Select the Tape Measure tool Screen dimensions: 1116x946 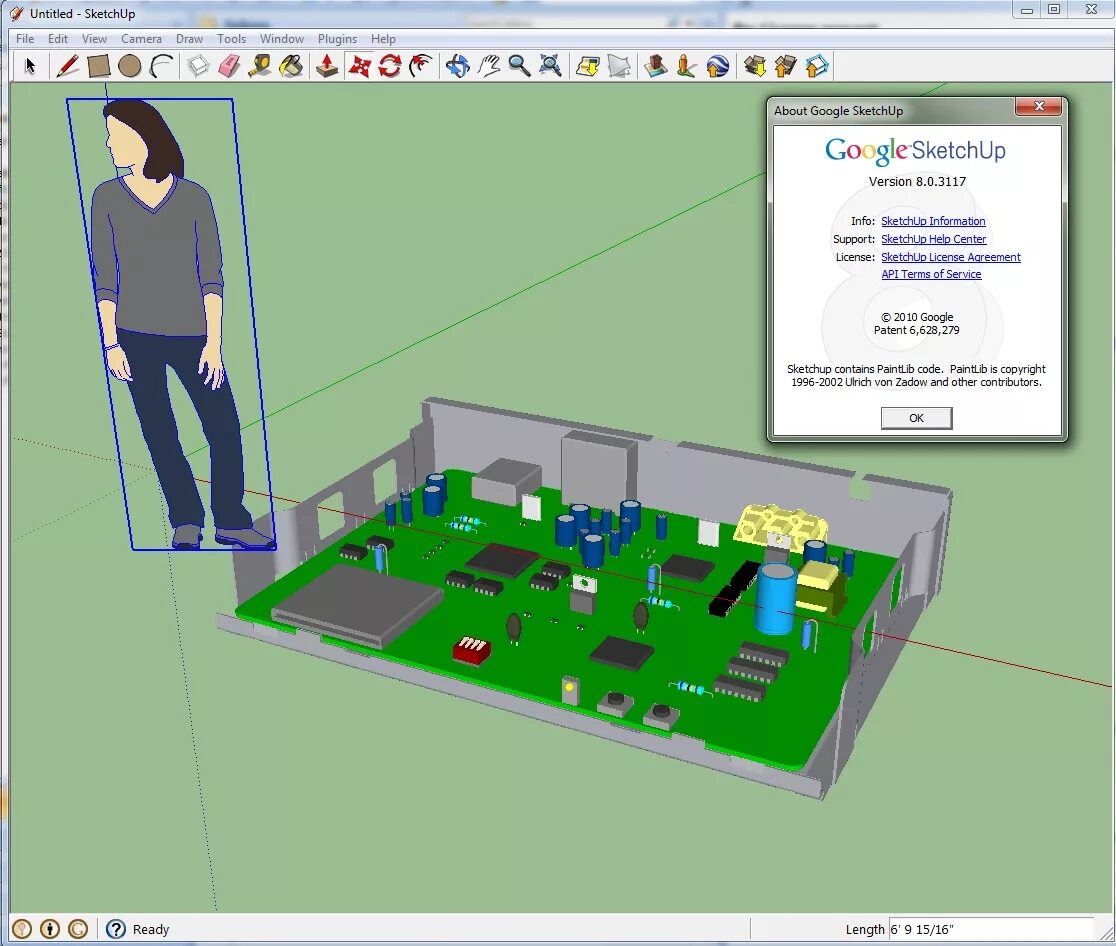[x=260, y=66]
